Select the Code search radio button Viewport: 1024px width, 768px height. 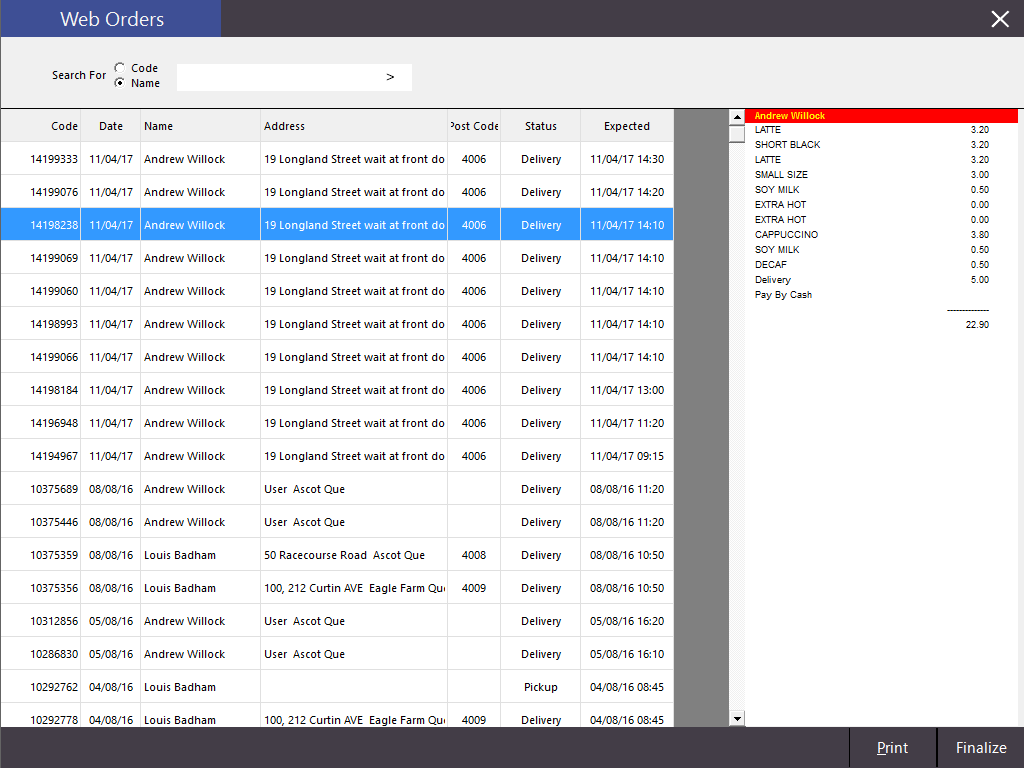(120, 67)
